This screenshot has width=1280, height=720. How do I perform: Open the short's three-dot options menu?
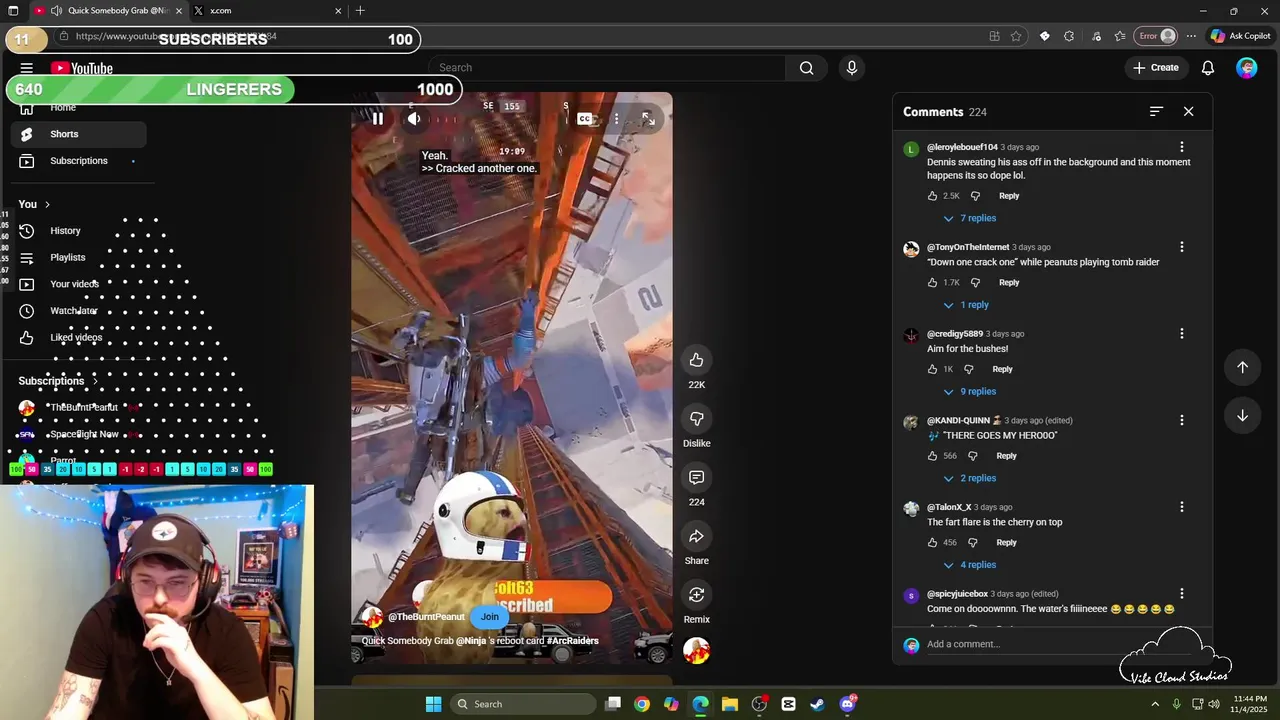[x=616, y=119]
